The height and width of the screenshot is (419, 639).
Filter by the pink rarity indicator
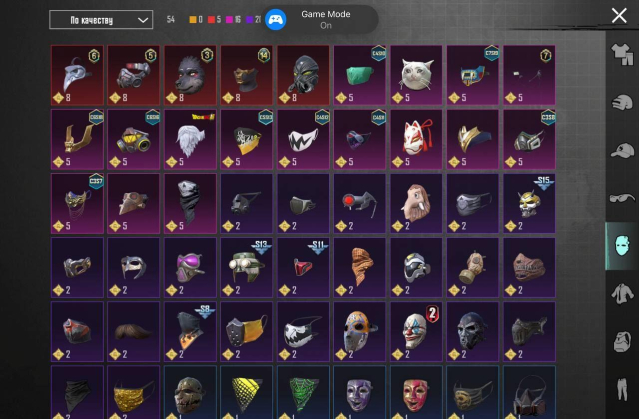pyautogui.click(x=229, y=20)
